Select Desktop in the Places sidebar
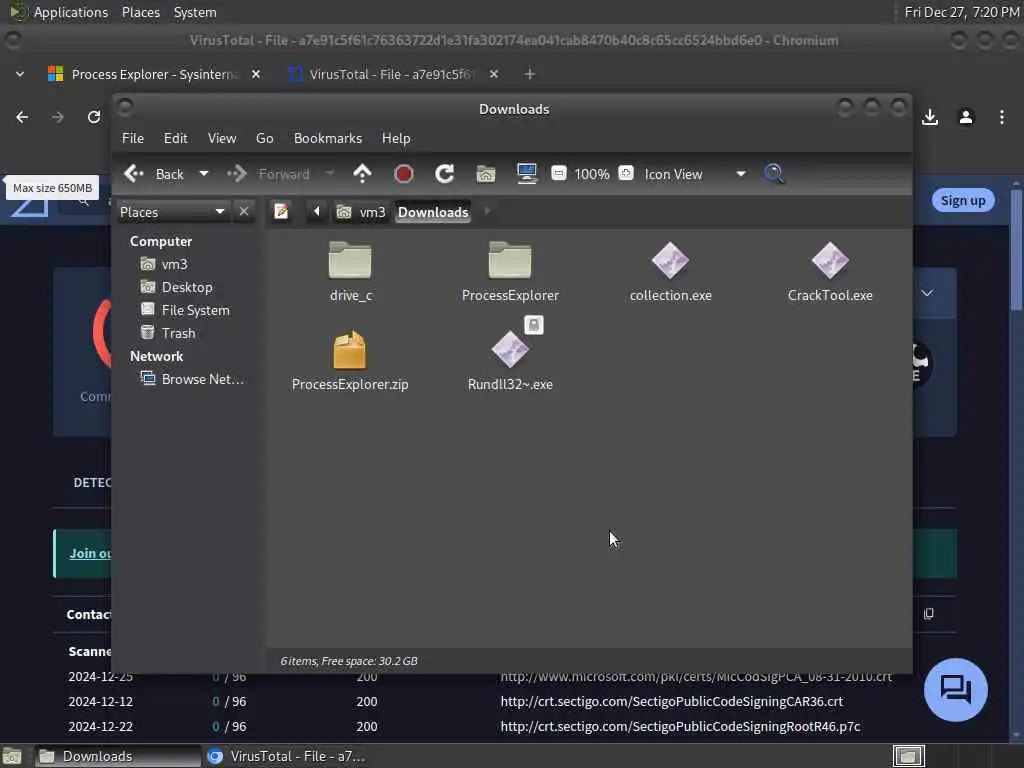The height and width of the screenshot is (768, 1024). pyautogui.click(x=176, y=287)
